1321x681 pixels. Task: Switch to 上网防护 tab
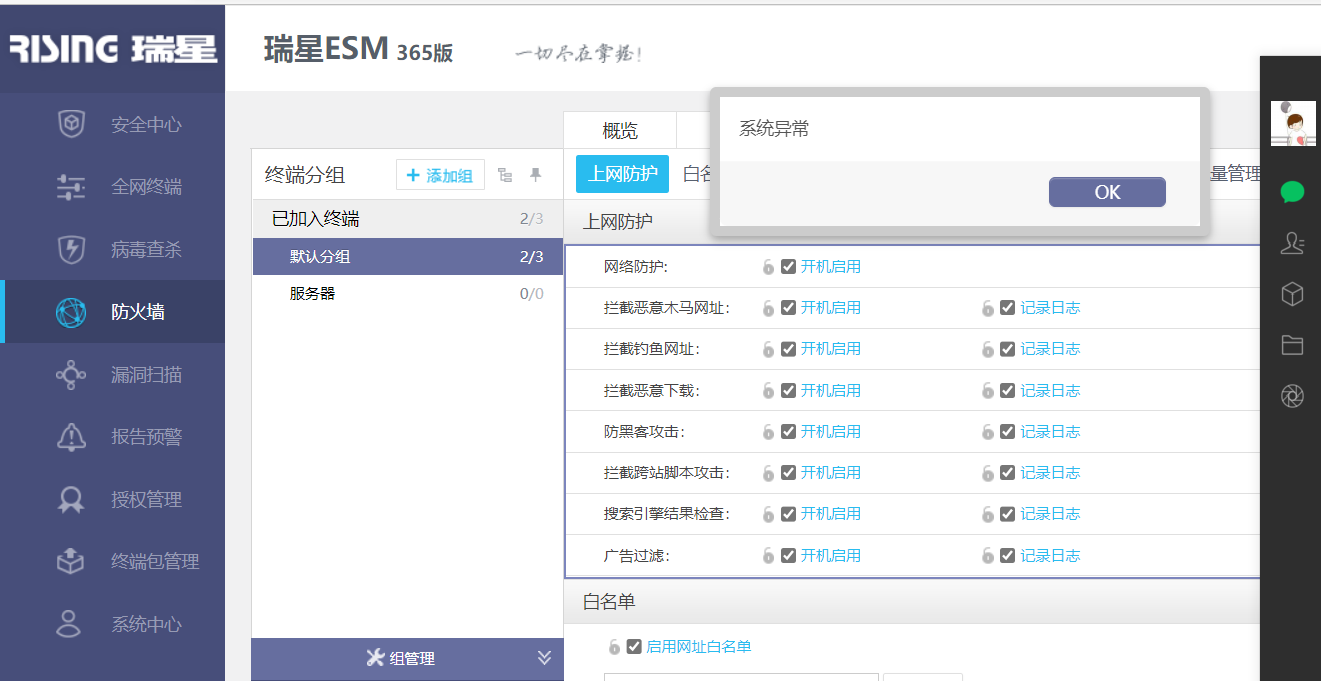click(x=622, y=174)
